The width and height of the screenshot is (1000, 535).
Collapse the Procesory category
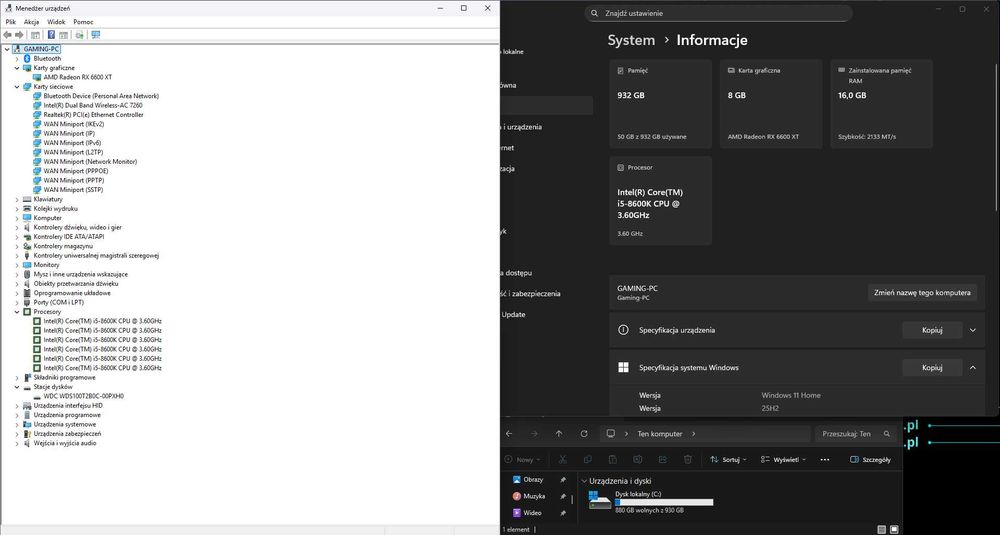(x=17, y=312)
